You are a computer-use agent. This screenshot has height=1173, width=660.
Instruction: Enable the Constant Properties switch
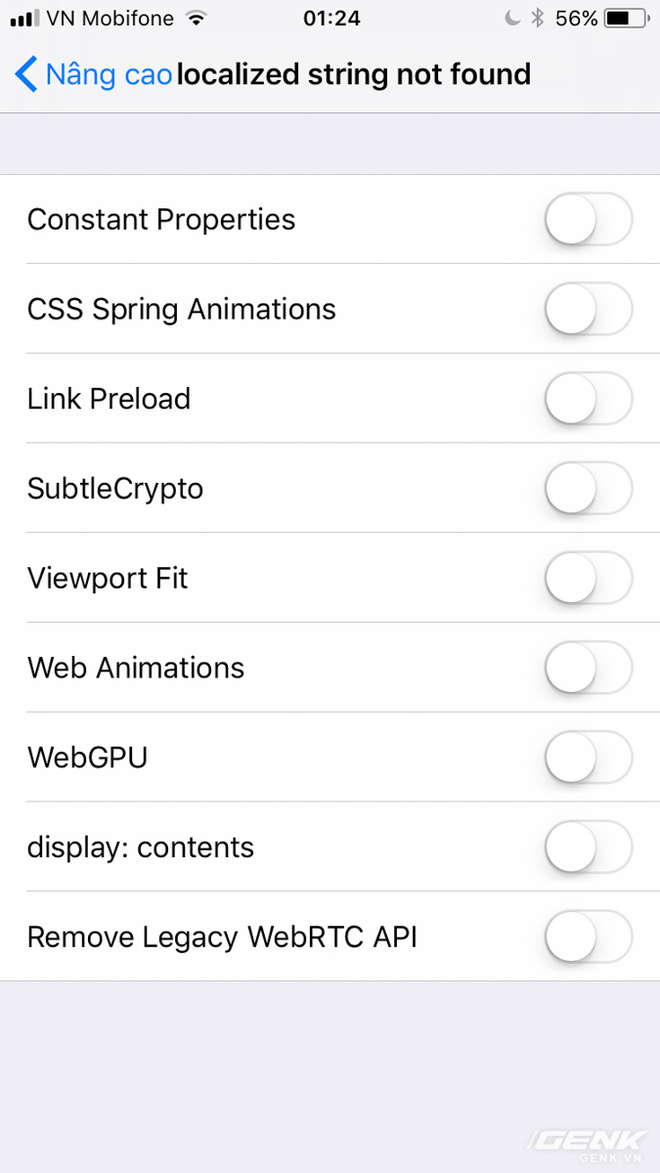point(588,220)
